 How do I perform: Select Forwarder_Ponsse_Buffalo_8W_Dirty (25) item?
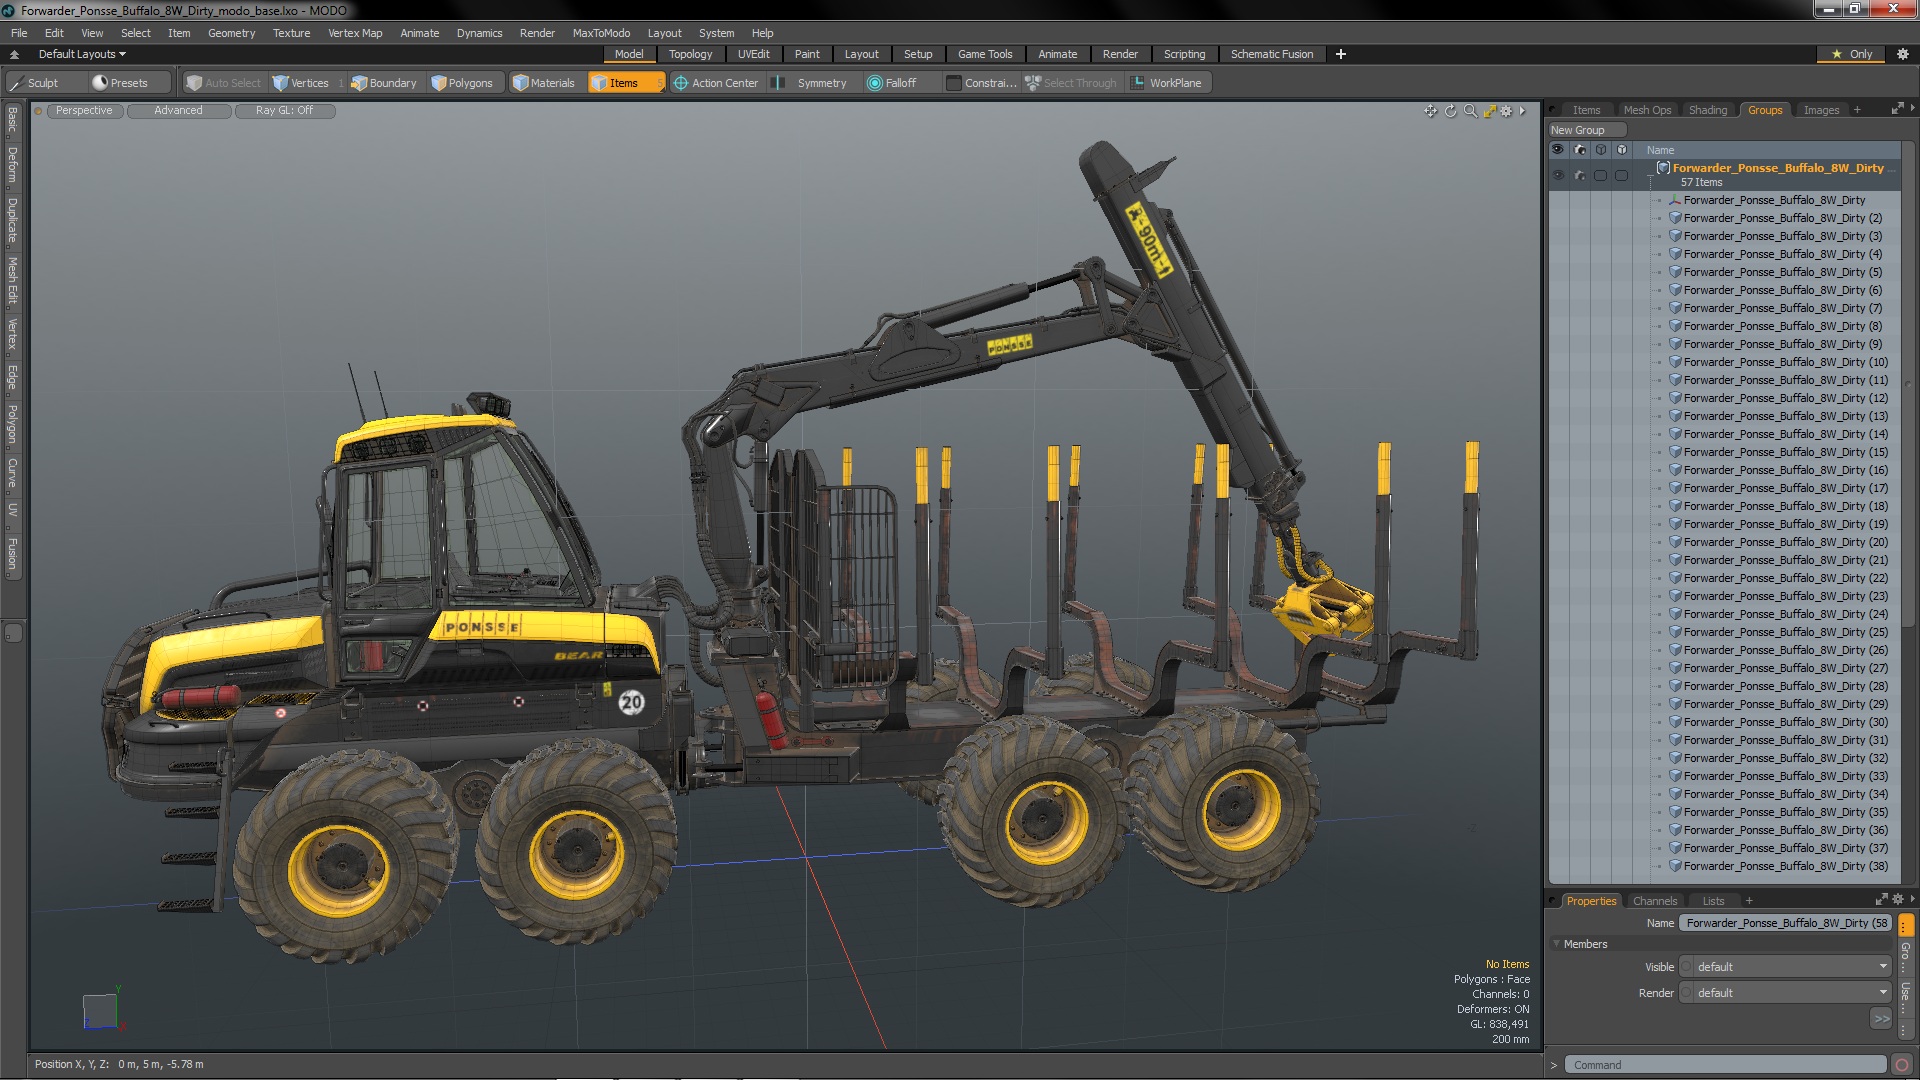pos(1785,632)
